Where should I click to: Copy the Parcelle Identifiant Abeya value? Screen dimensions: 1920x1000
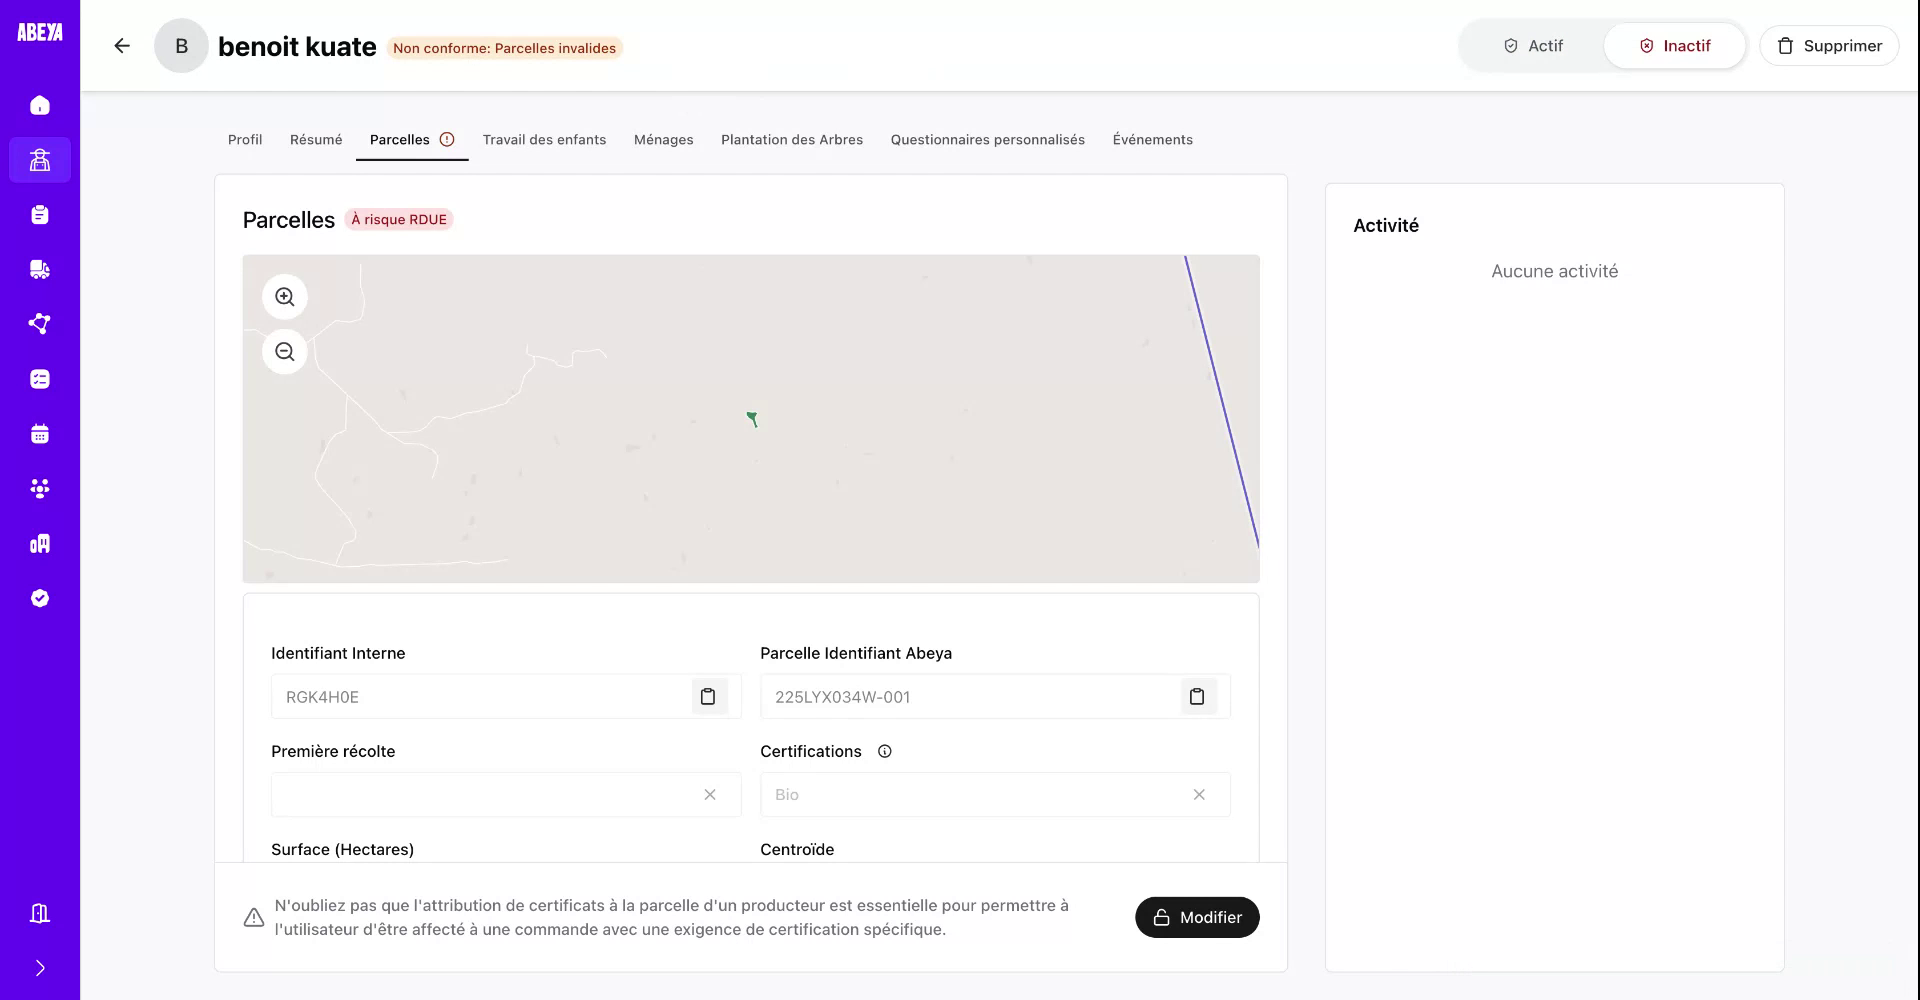[1198, 696]
